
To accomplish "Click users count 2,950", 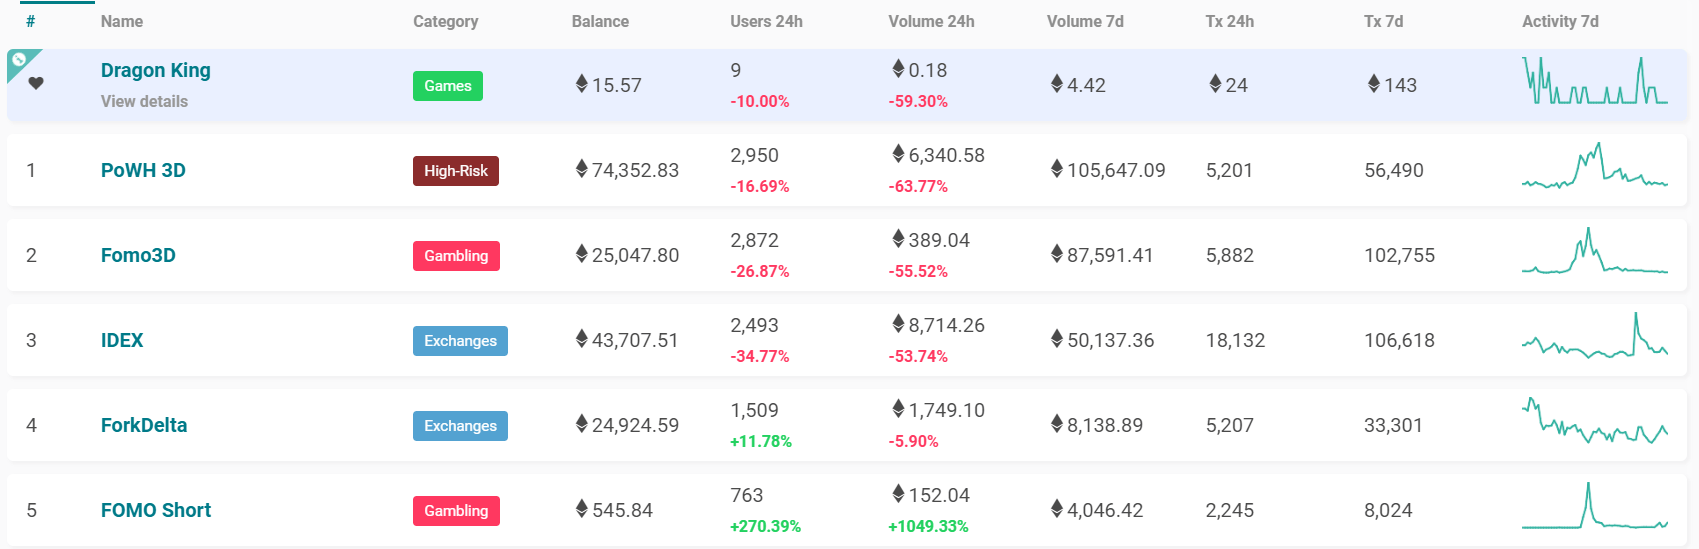I will 754,155.
